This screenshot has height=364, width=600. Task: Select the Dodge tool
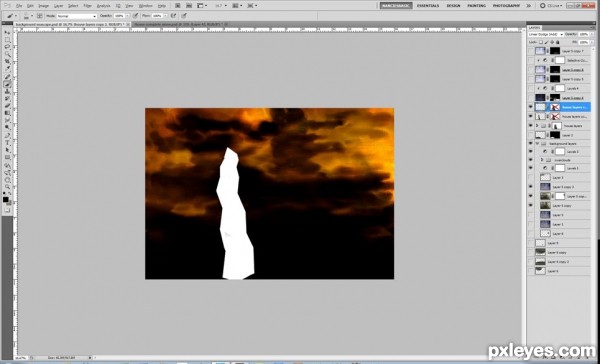7,128
